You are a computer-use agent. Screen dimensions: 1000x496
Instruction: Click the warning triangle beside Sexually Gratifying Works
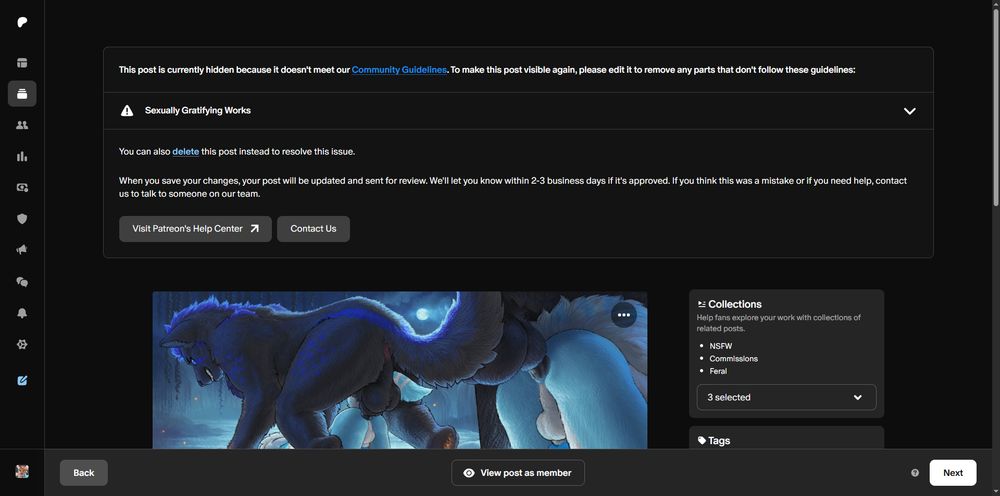(x=127, y=111)
